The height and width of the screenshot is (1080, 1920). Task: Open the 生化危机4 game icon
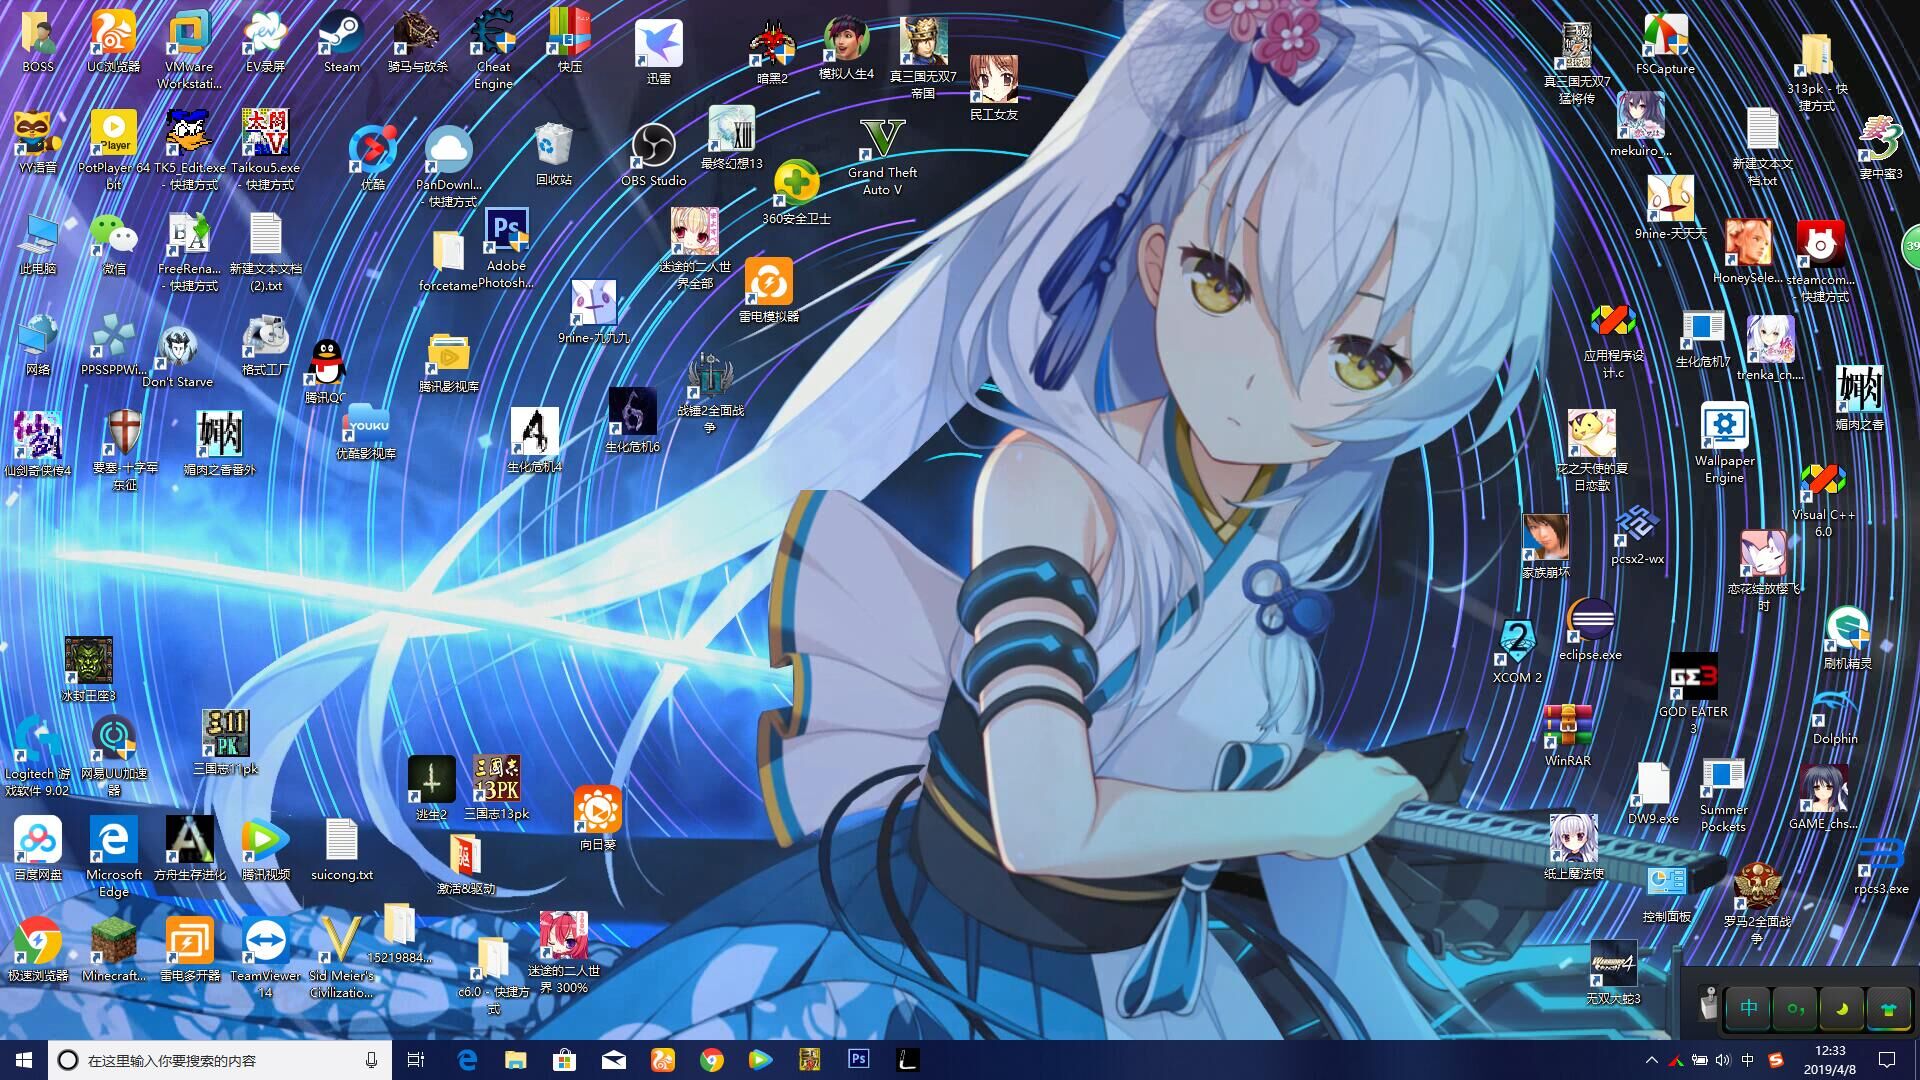point(534,440)
